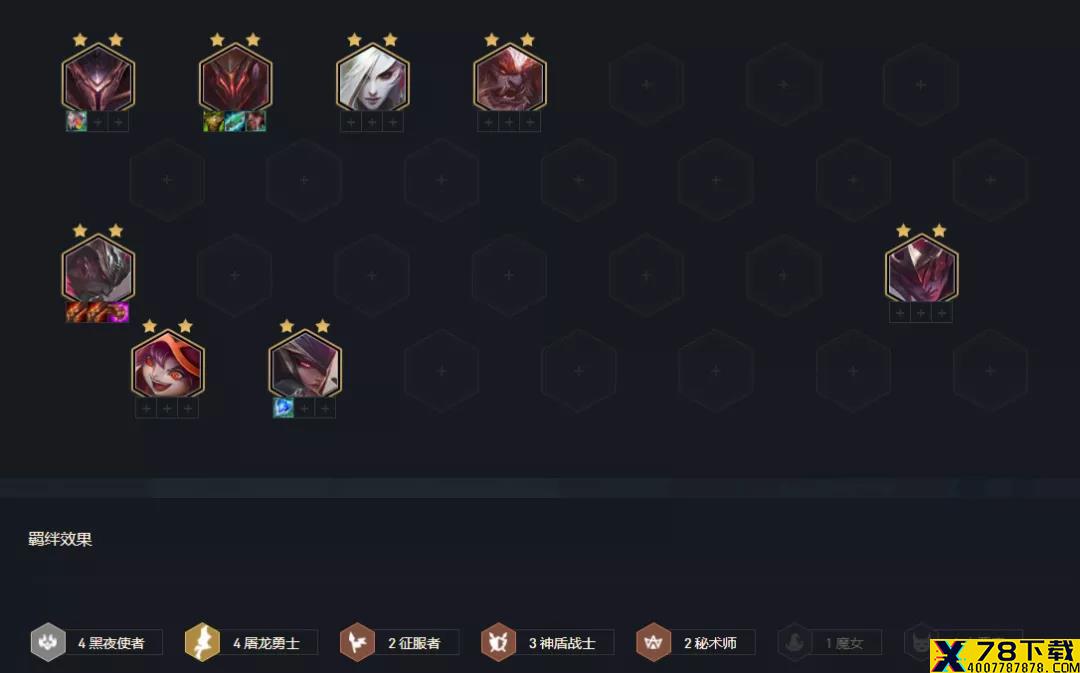The image size is (1080, 673).
Task: Select the white-haired champion in the top row
Action: point(373,77)
